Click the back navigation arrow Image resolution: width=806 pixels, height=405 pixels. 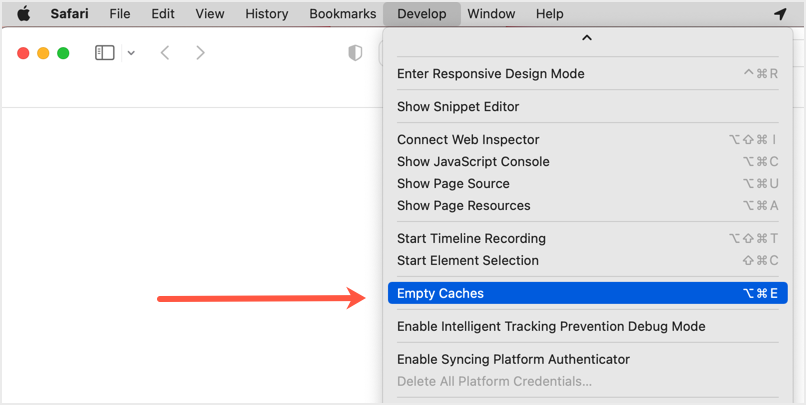(165, 53)
